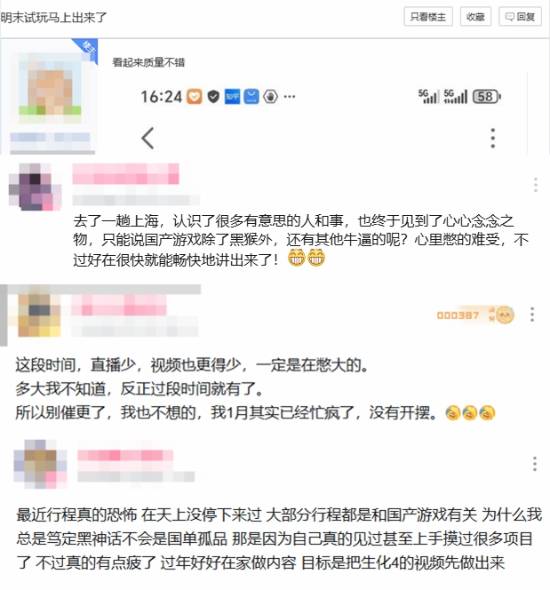Open options menu for the Shanghai post
Screen dimensions: 550x590
pos(536,185)
